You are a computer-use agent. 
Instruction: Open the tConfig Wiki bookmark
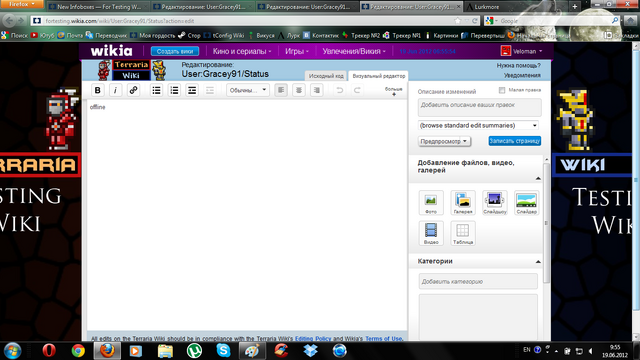click(223, 36)
